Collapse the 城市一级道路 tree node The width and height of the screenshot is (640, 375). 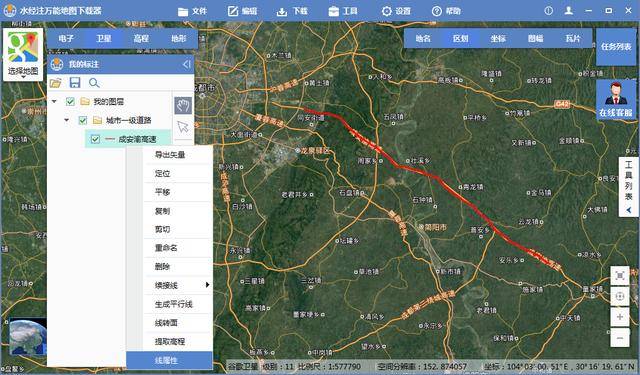click(67, 120)
